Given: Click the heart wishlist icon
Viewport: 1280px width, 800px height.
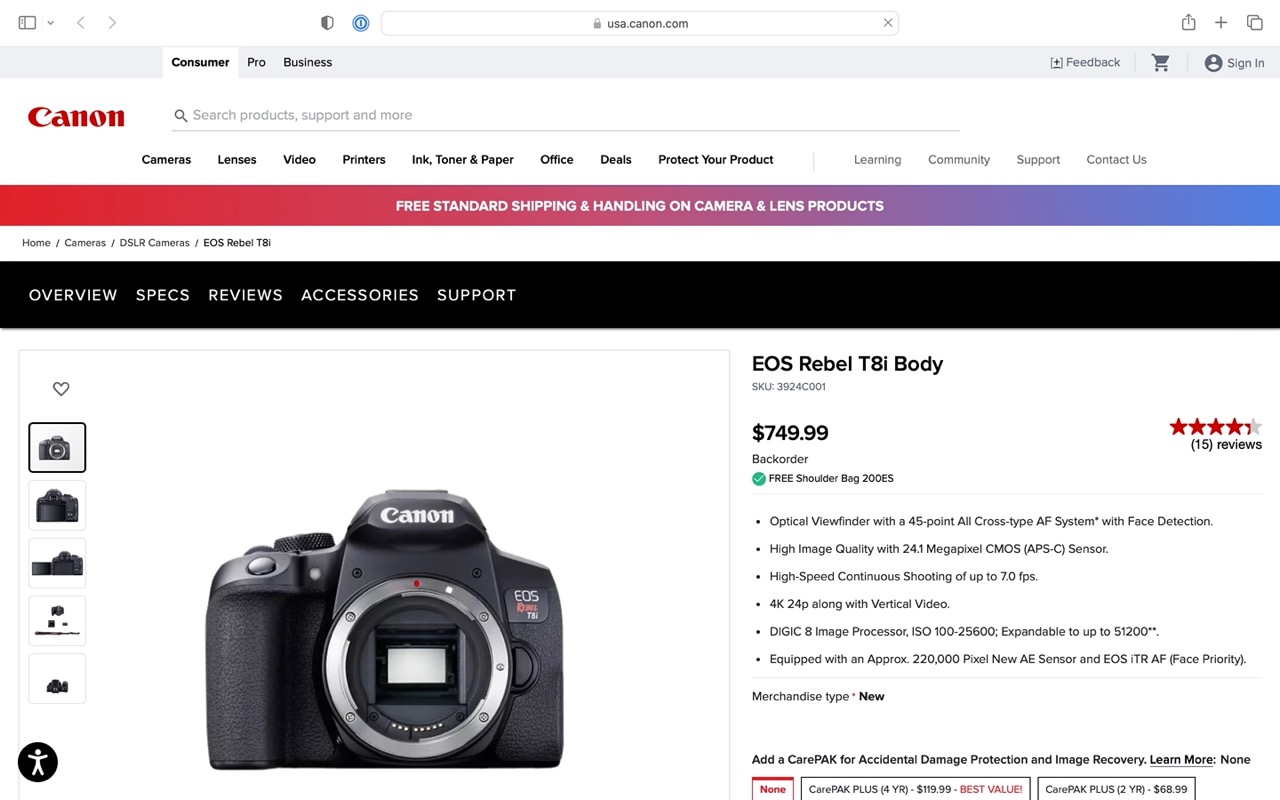Looking at the screenshot, I should click(x=61, y=389).
